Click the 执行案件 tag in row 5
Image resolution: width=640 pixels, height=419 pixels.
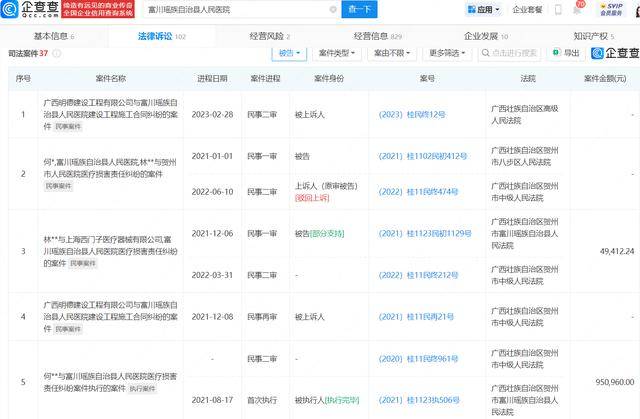tap(142, 389)
